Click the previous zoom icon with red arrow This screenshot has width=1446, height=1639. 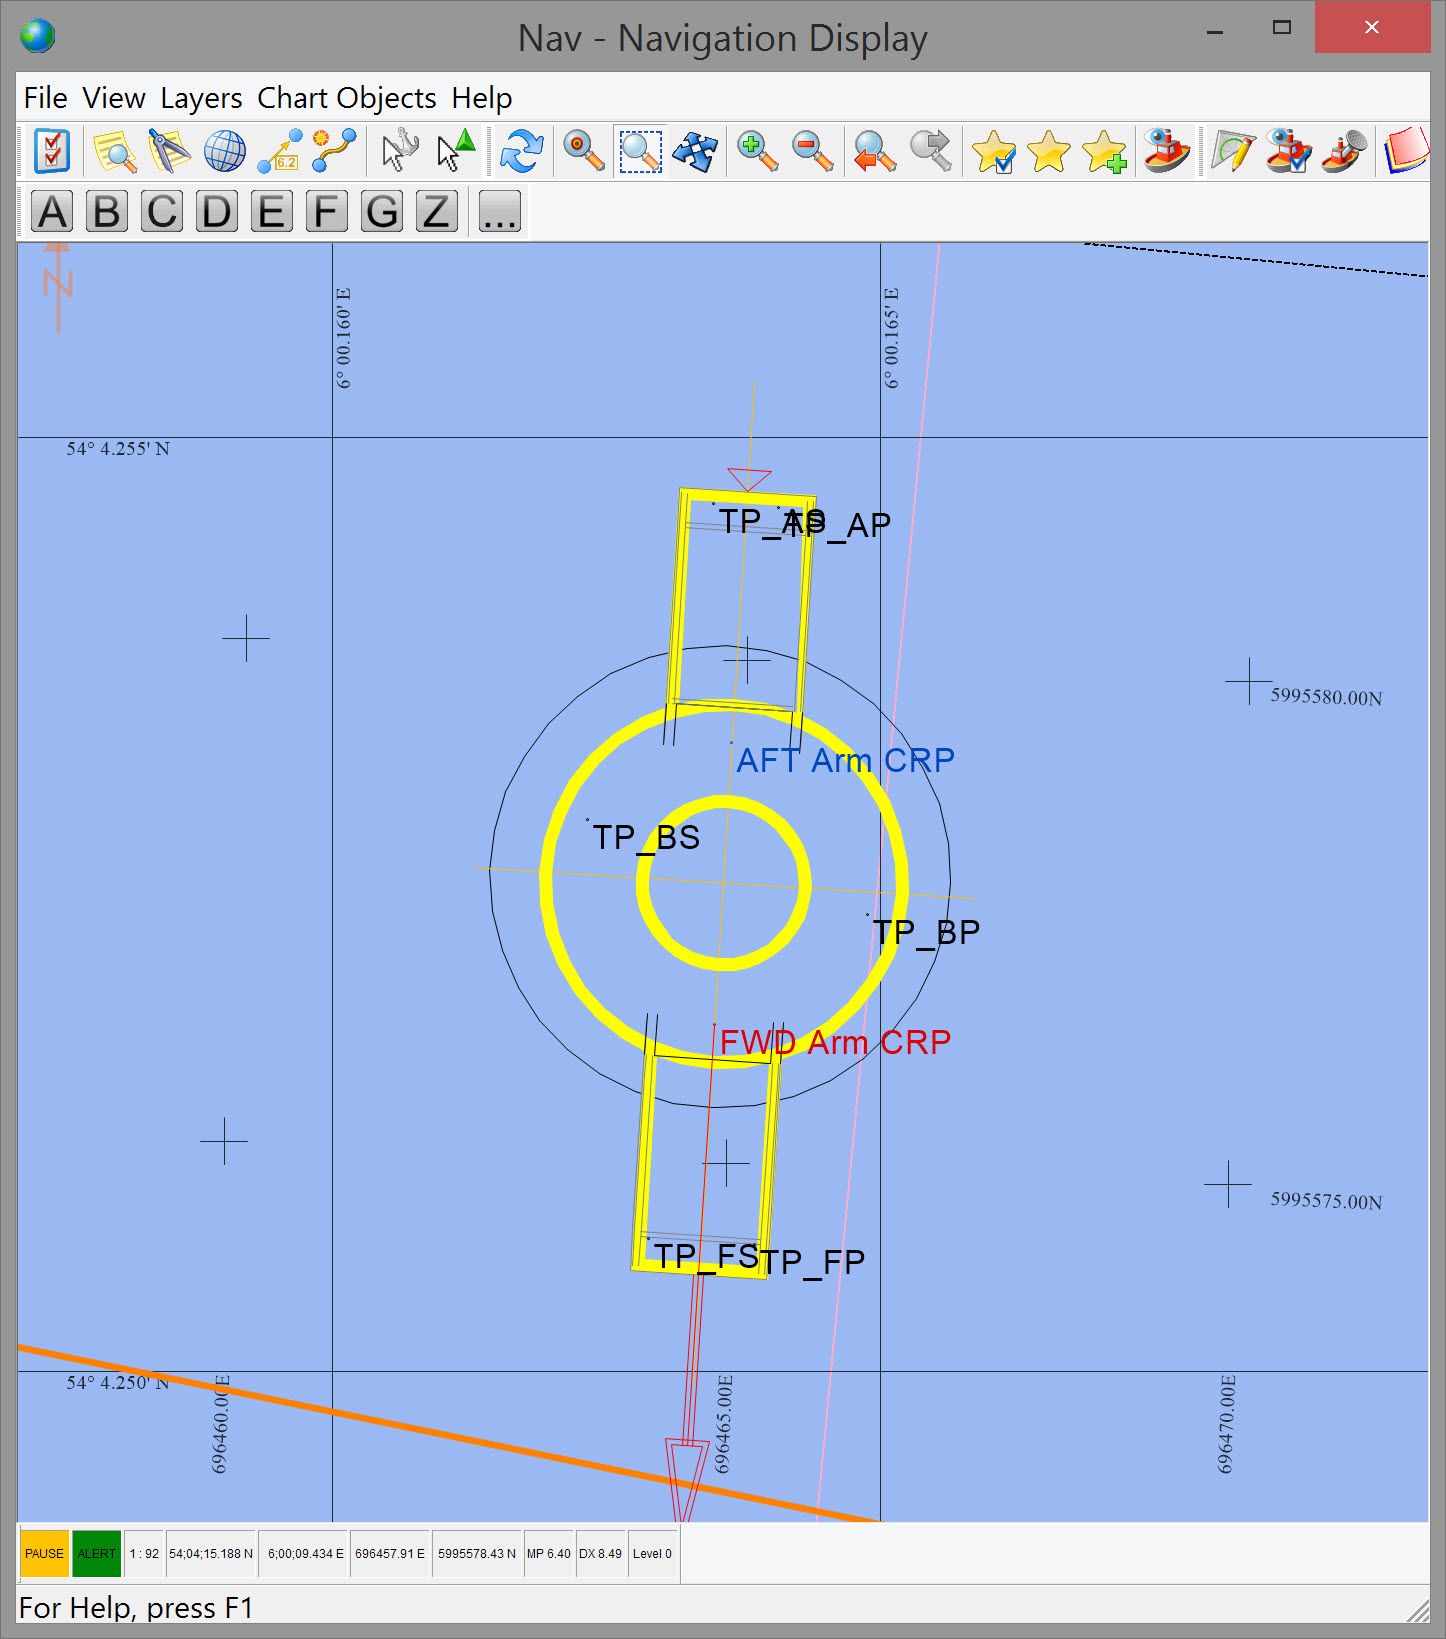[x=874, y=151]
